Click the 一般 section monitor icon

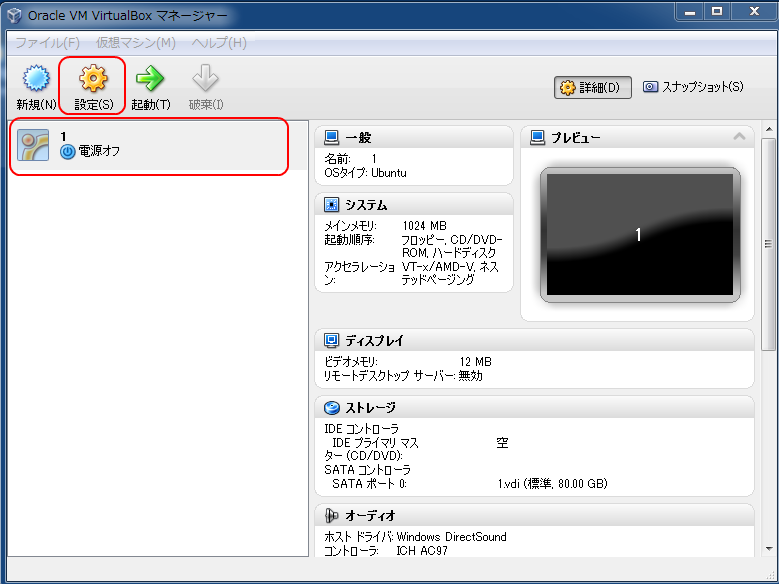click(x=331, y=137)
